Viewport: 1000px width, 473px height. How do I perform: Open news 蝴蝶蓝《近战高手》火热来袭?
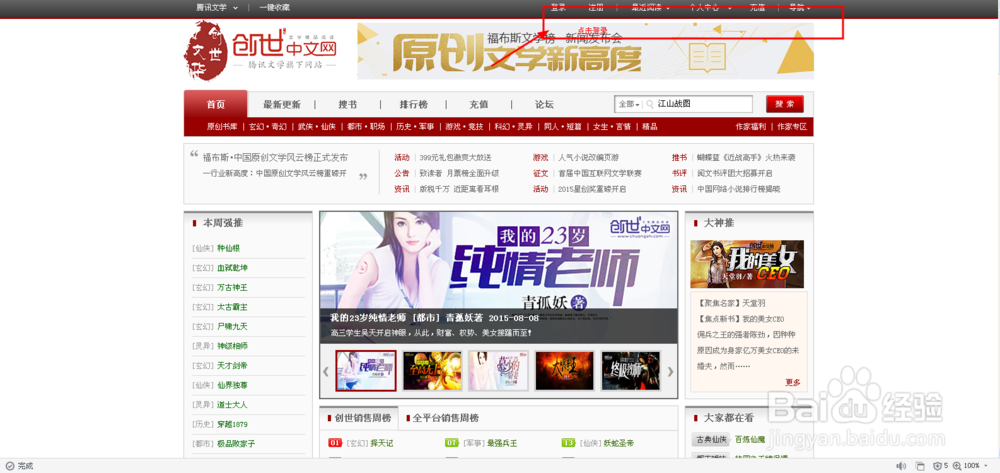click(x=746, y=157)
